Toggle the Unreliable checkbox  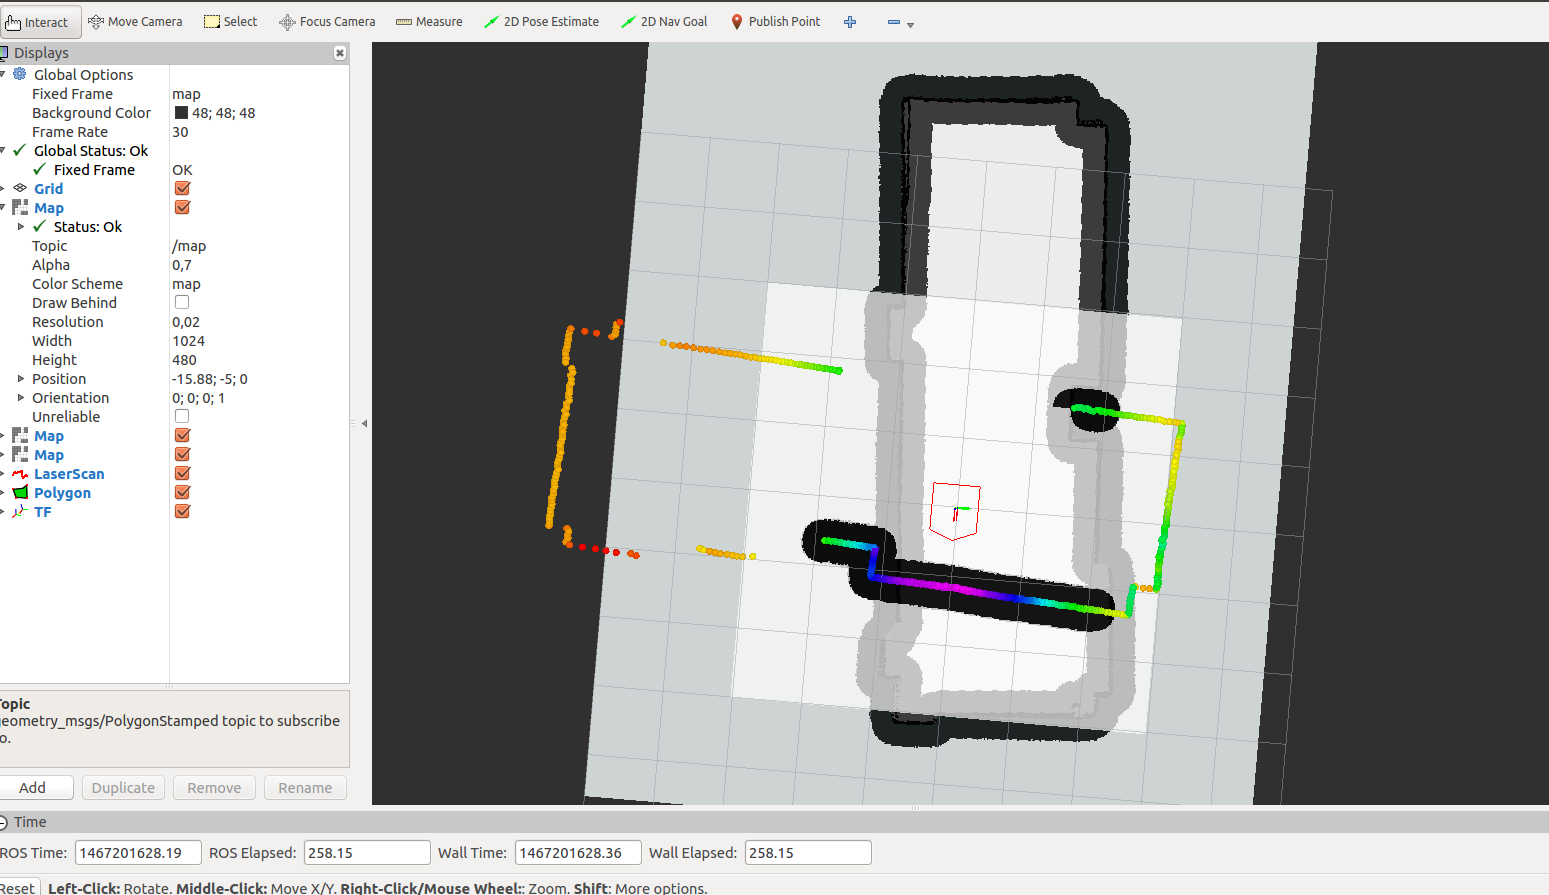[x=182, y=416]
